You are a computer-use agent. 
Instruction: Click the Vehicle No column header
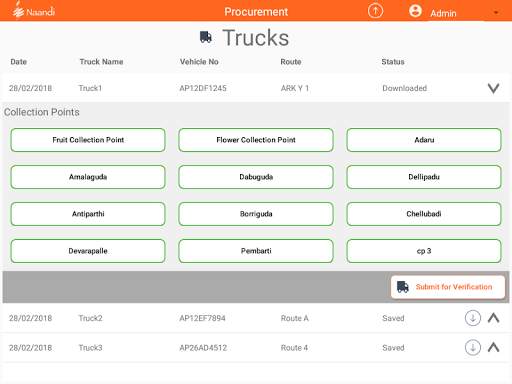tap(199, 62)
